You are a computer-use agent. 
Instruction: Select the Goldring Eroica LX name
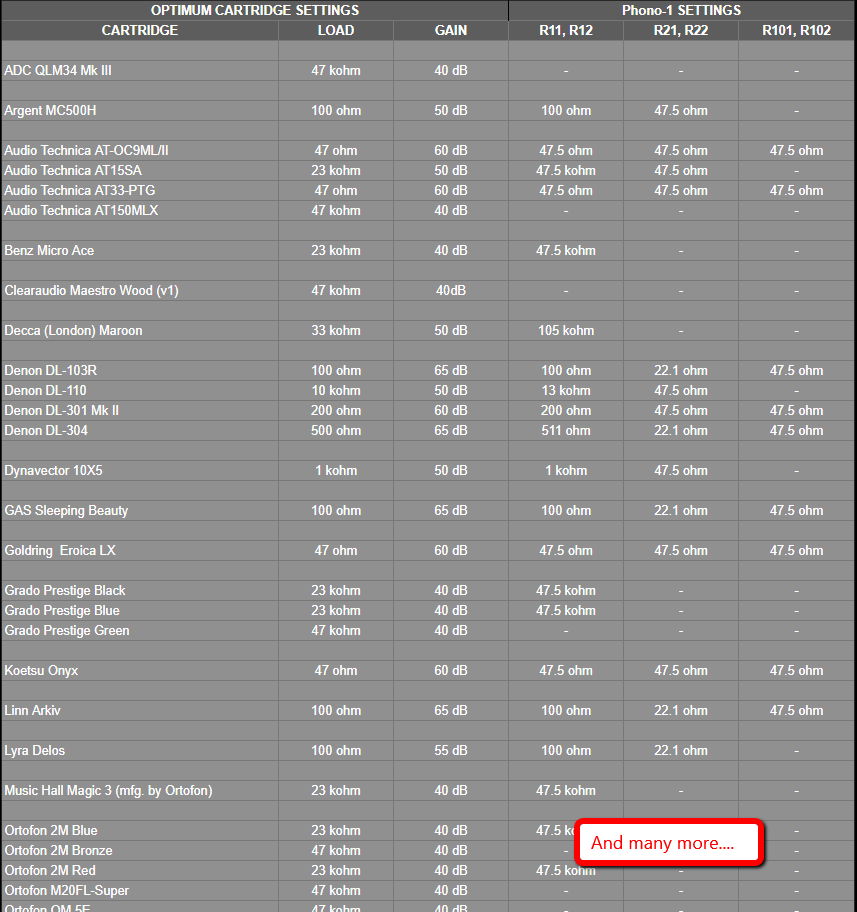tap(60, 550)
